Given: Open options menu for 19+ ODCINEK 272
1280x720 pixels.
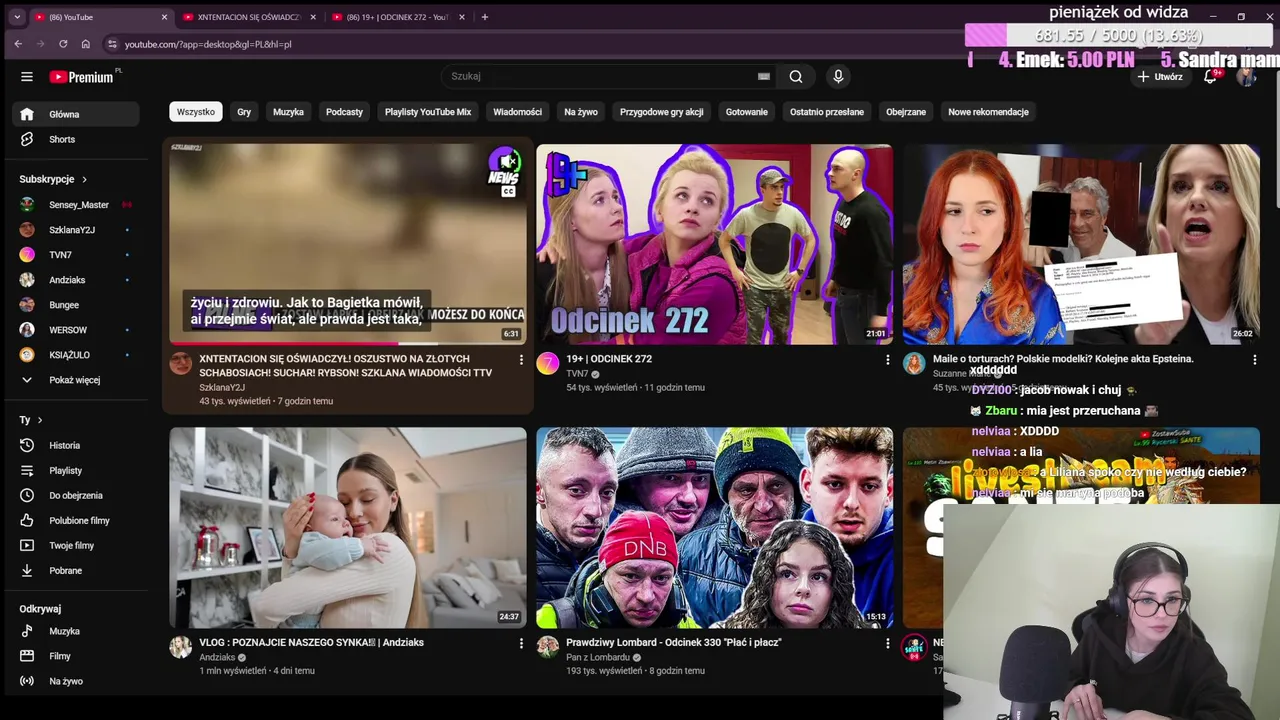Looking at the screenshot, I should coord(887,359).
